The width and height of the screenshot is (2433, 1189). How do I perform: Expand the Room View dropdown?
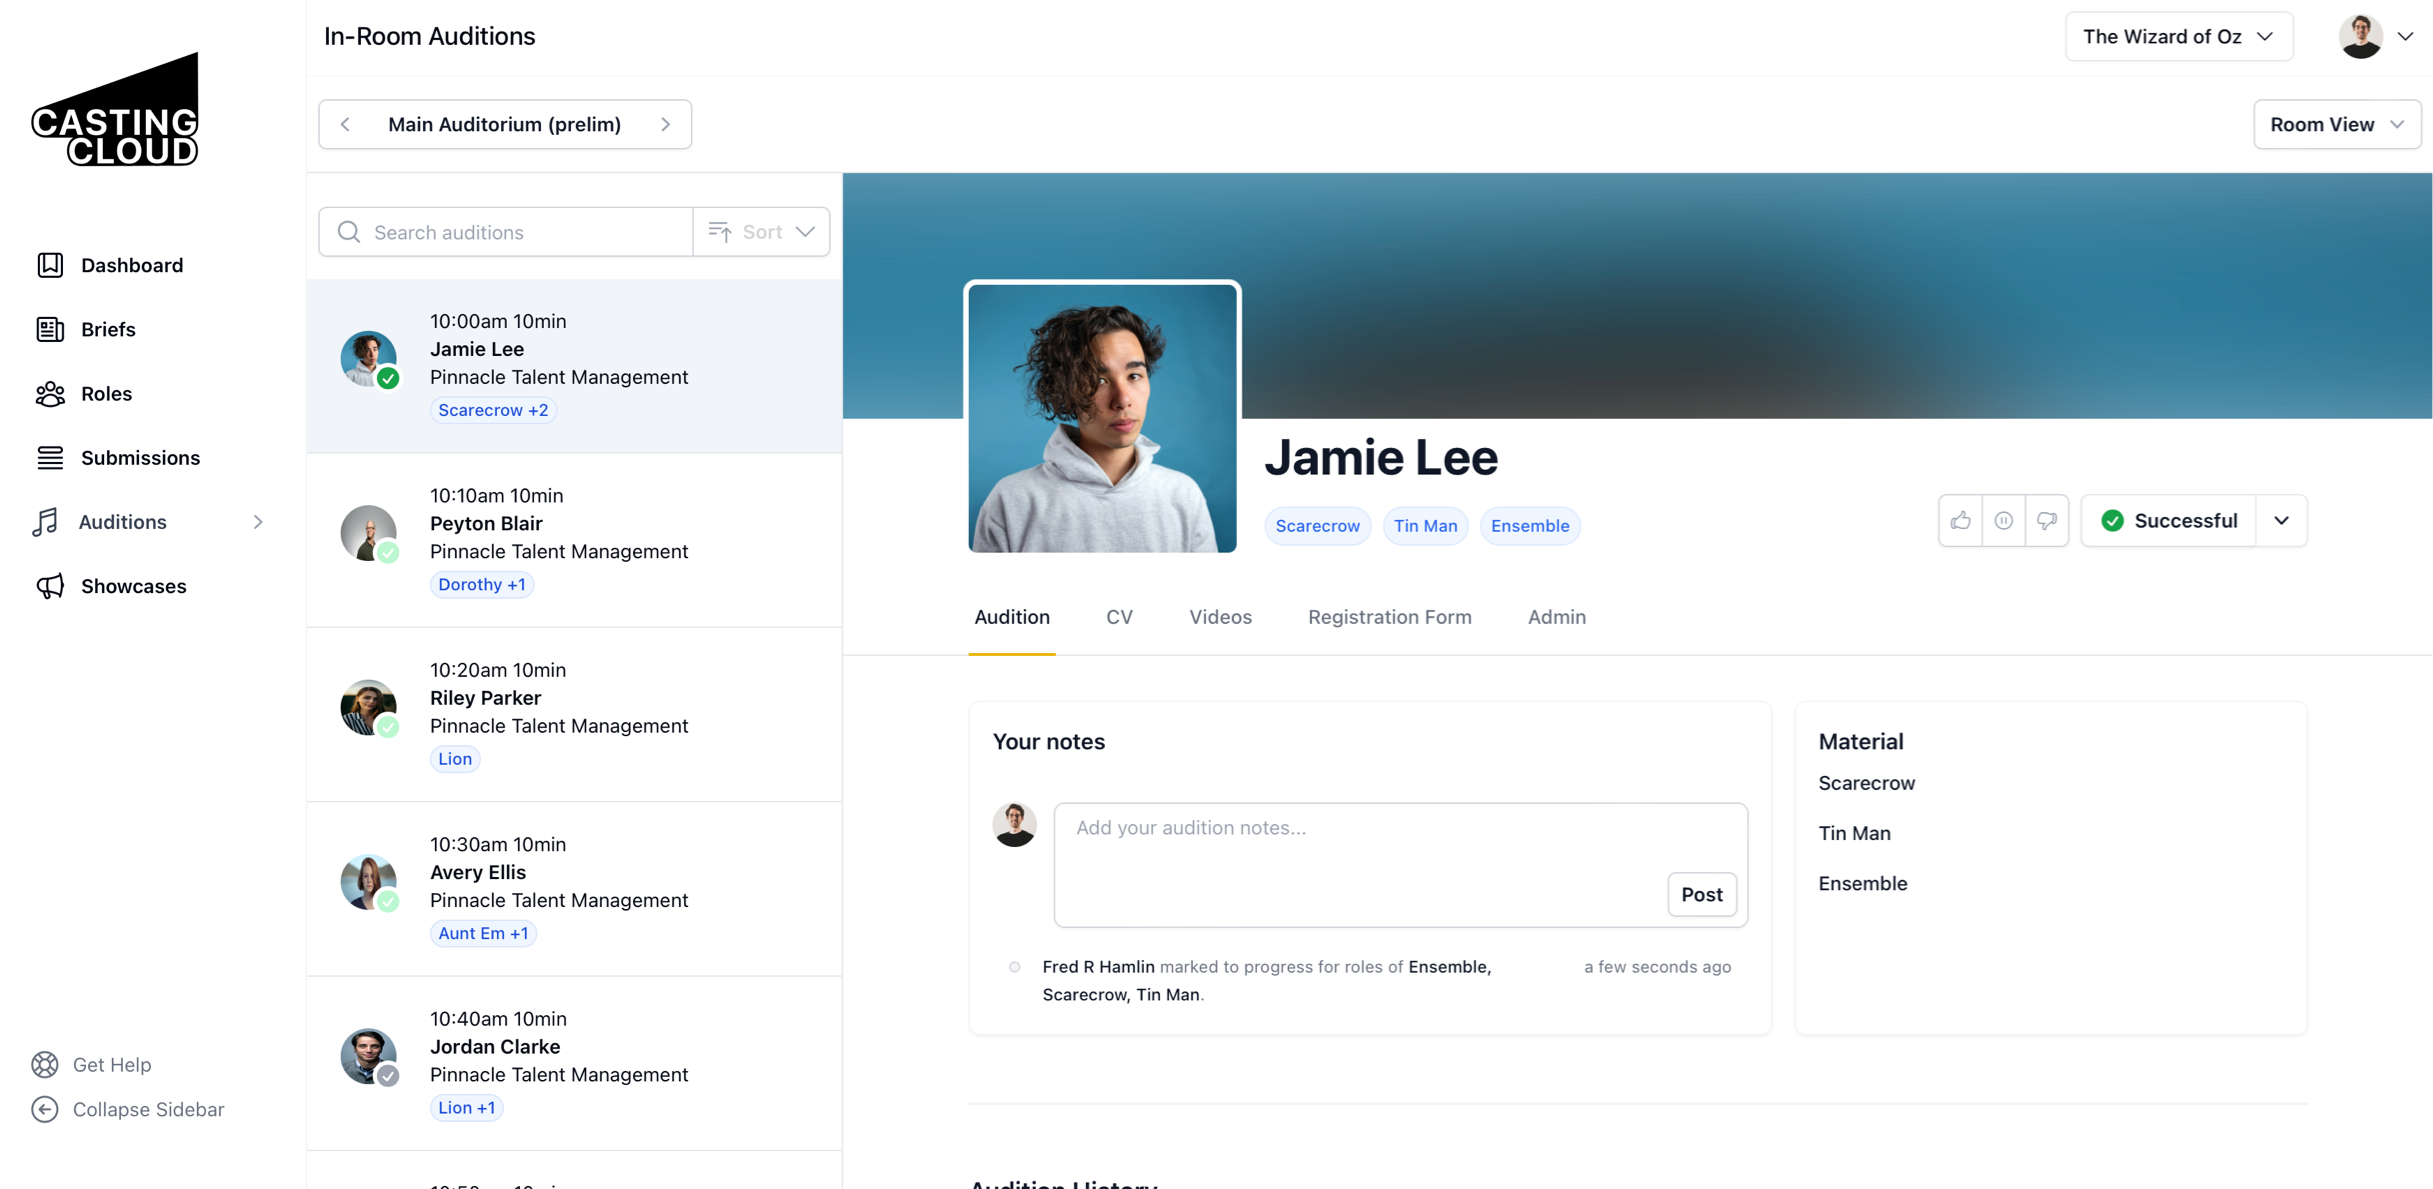(2336, 124)
